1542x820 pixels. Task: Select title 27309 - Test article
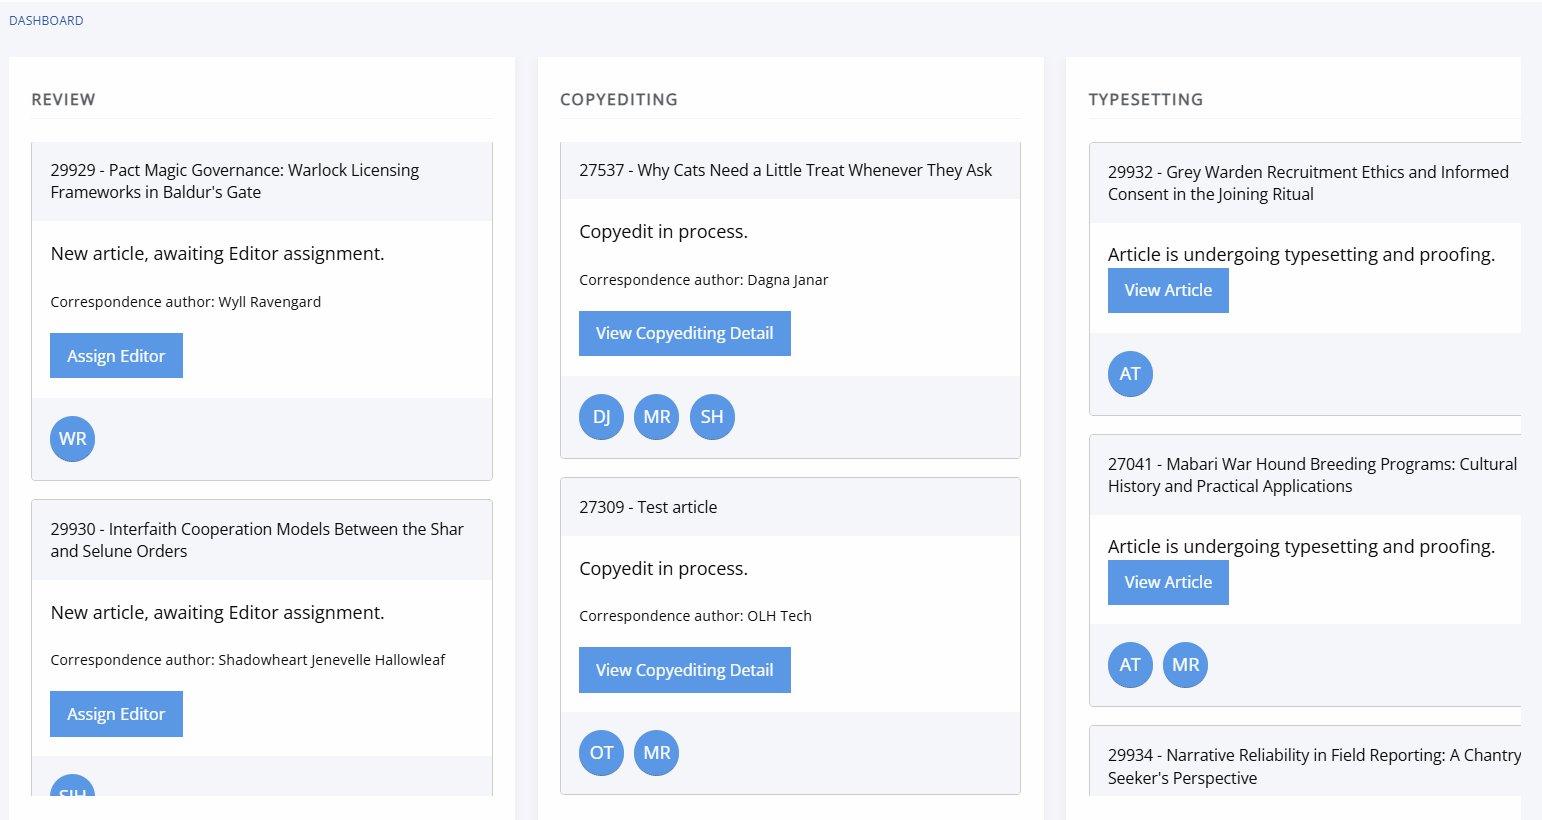click(x=648, y=507)
